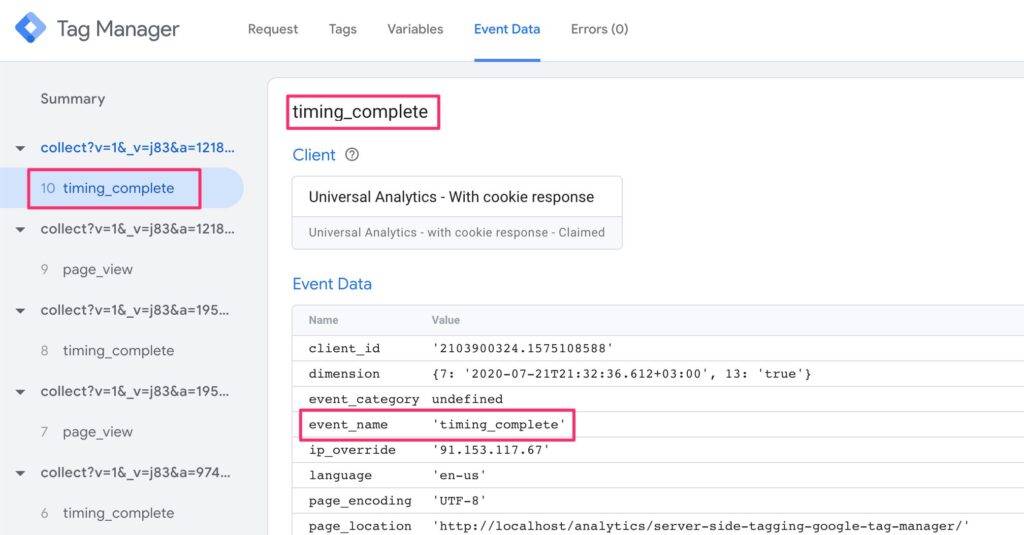Collapse the second collect request group
Viewport: 1024px width, 535px height.
pos(20,229)
